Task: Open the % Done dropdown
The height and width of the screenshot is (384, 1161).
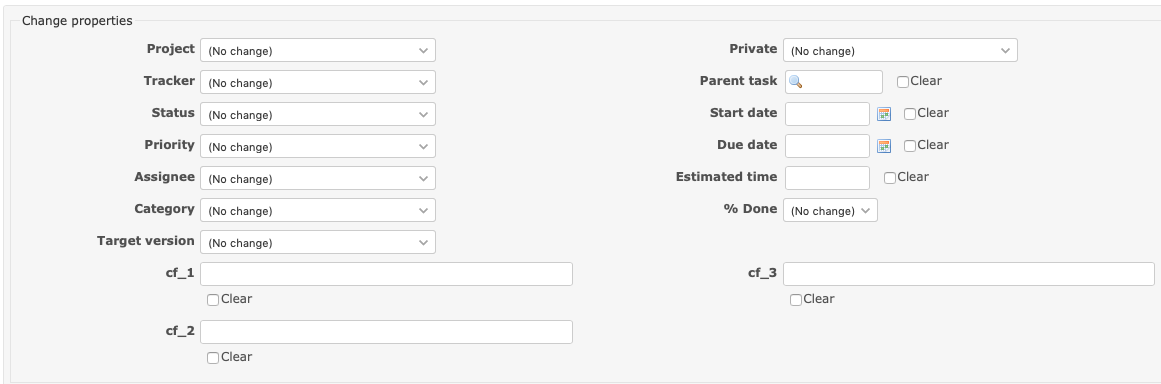Action: coord(830,210)
